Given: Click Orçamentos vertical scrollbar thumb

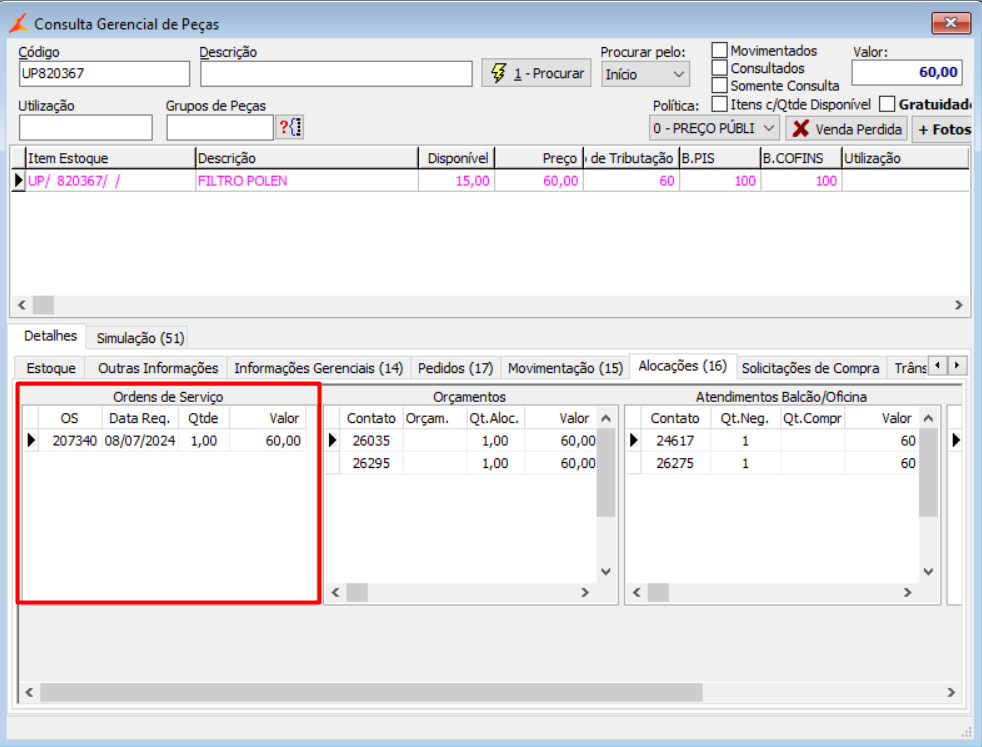Looking at the screenshot, I should [x=606, y=473].
